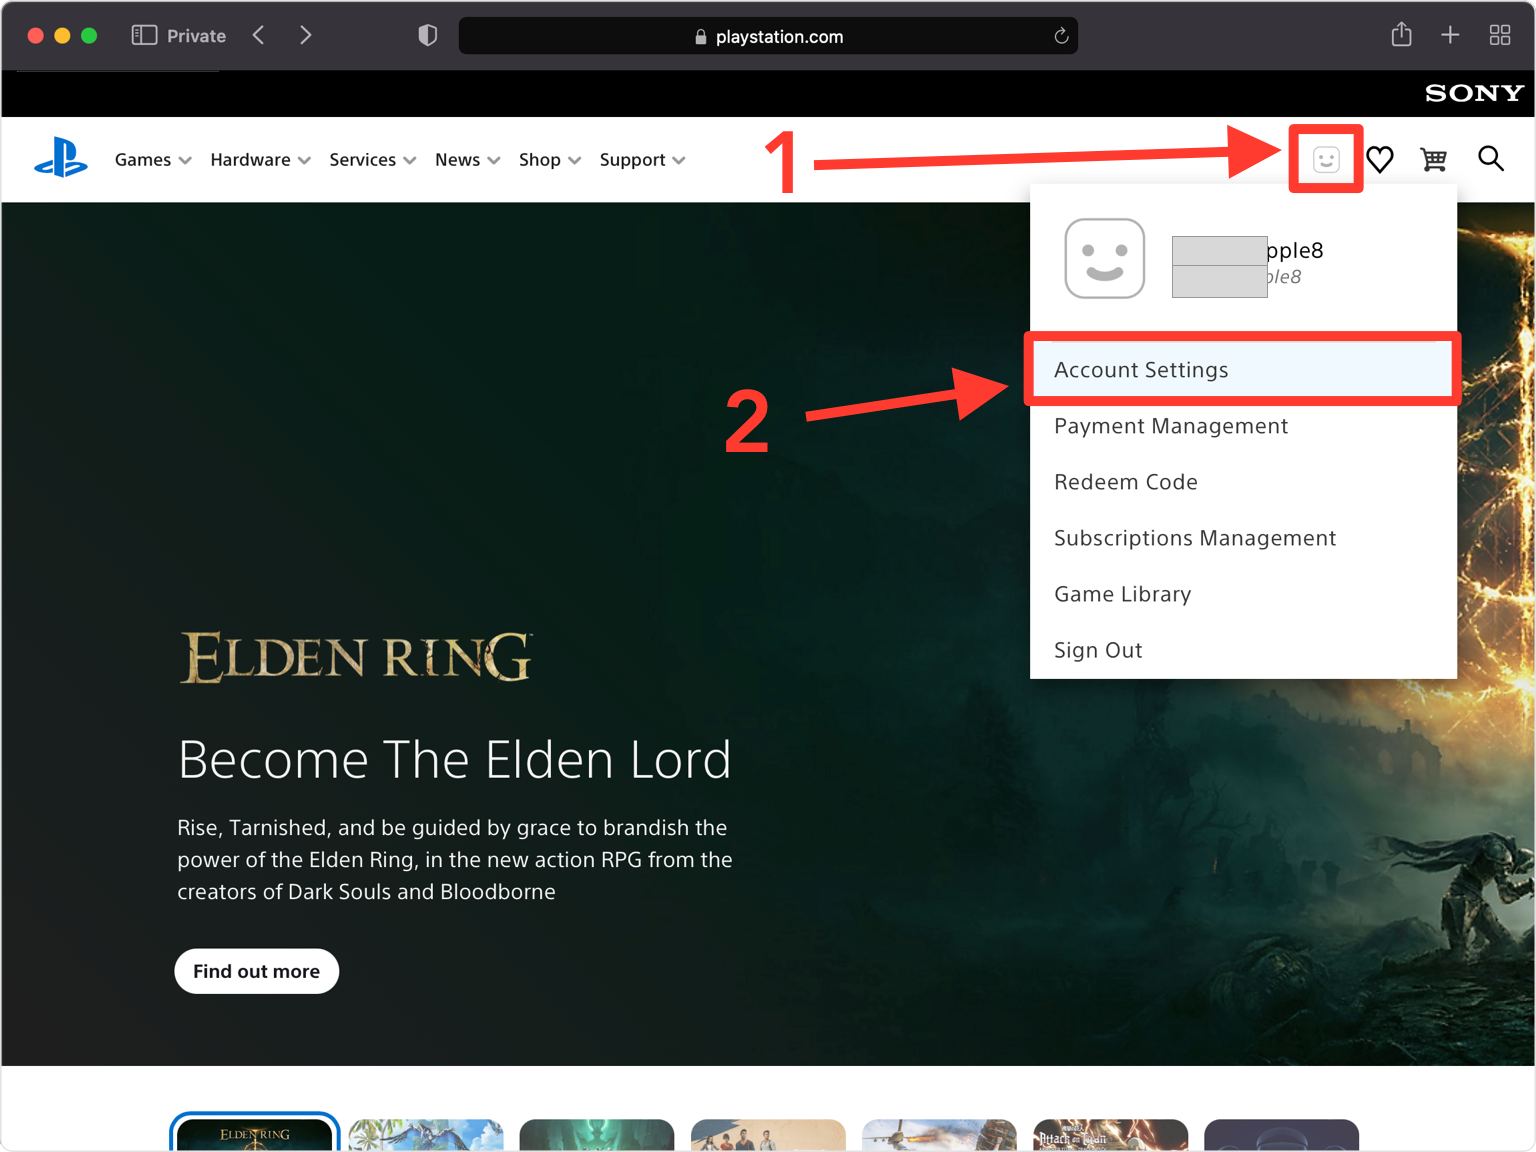Click the PlayStation logo icon

tap(61, 159)
